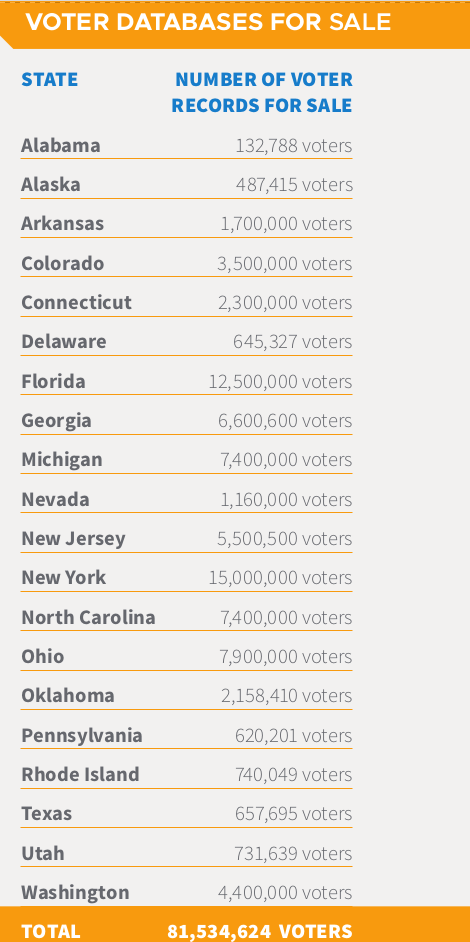Click Georgia's 6,600,600 voters figure
This screenshot has width=470, height=942.
coord(285,421)
